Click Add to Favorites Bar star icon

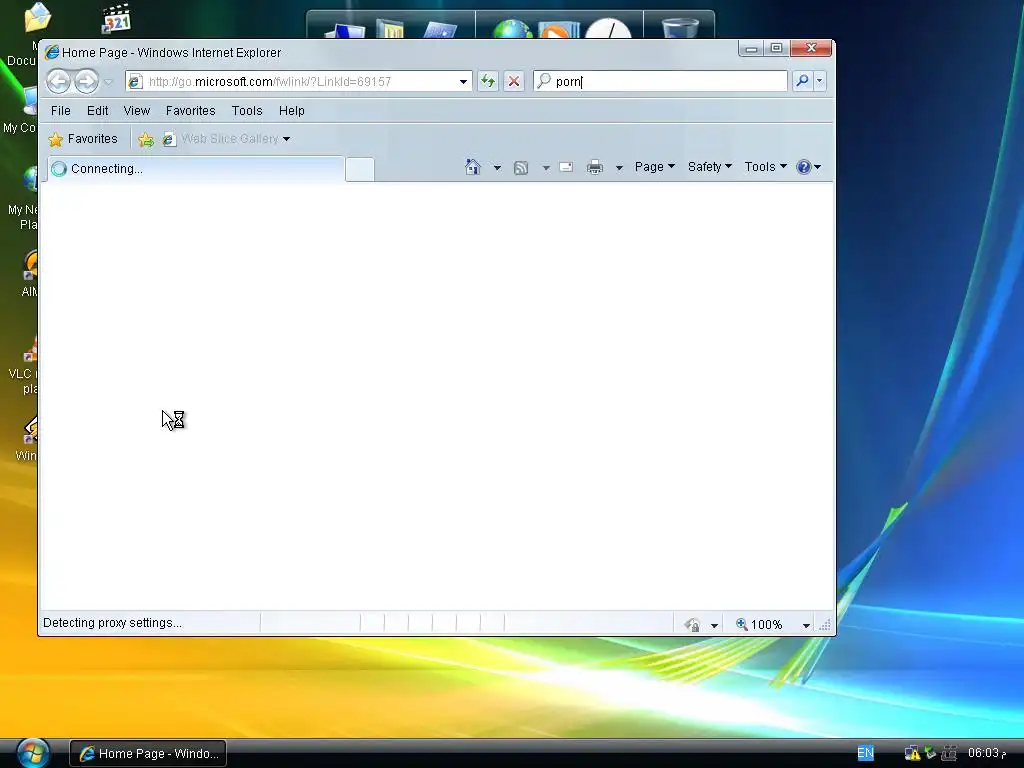[x=146, y=139]
